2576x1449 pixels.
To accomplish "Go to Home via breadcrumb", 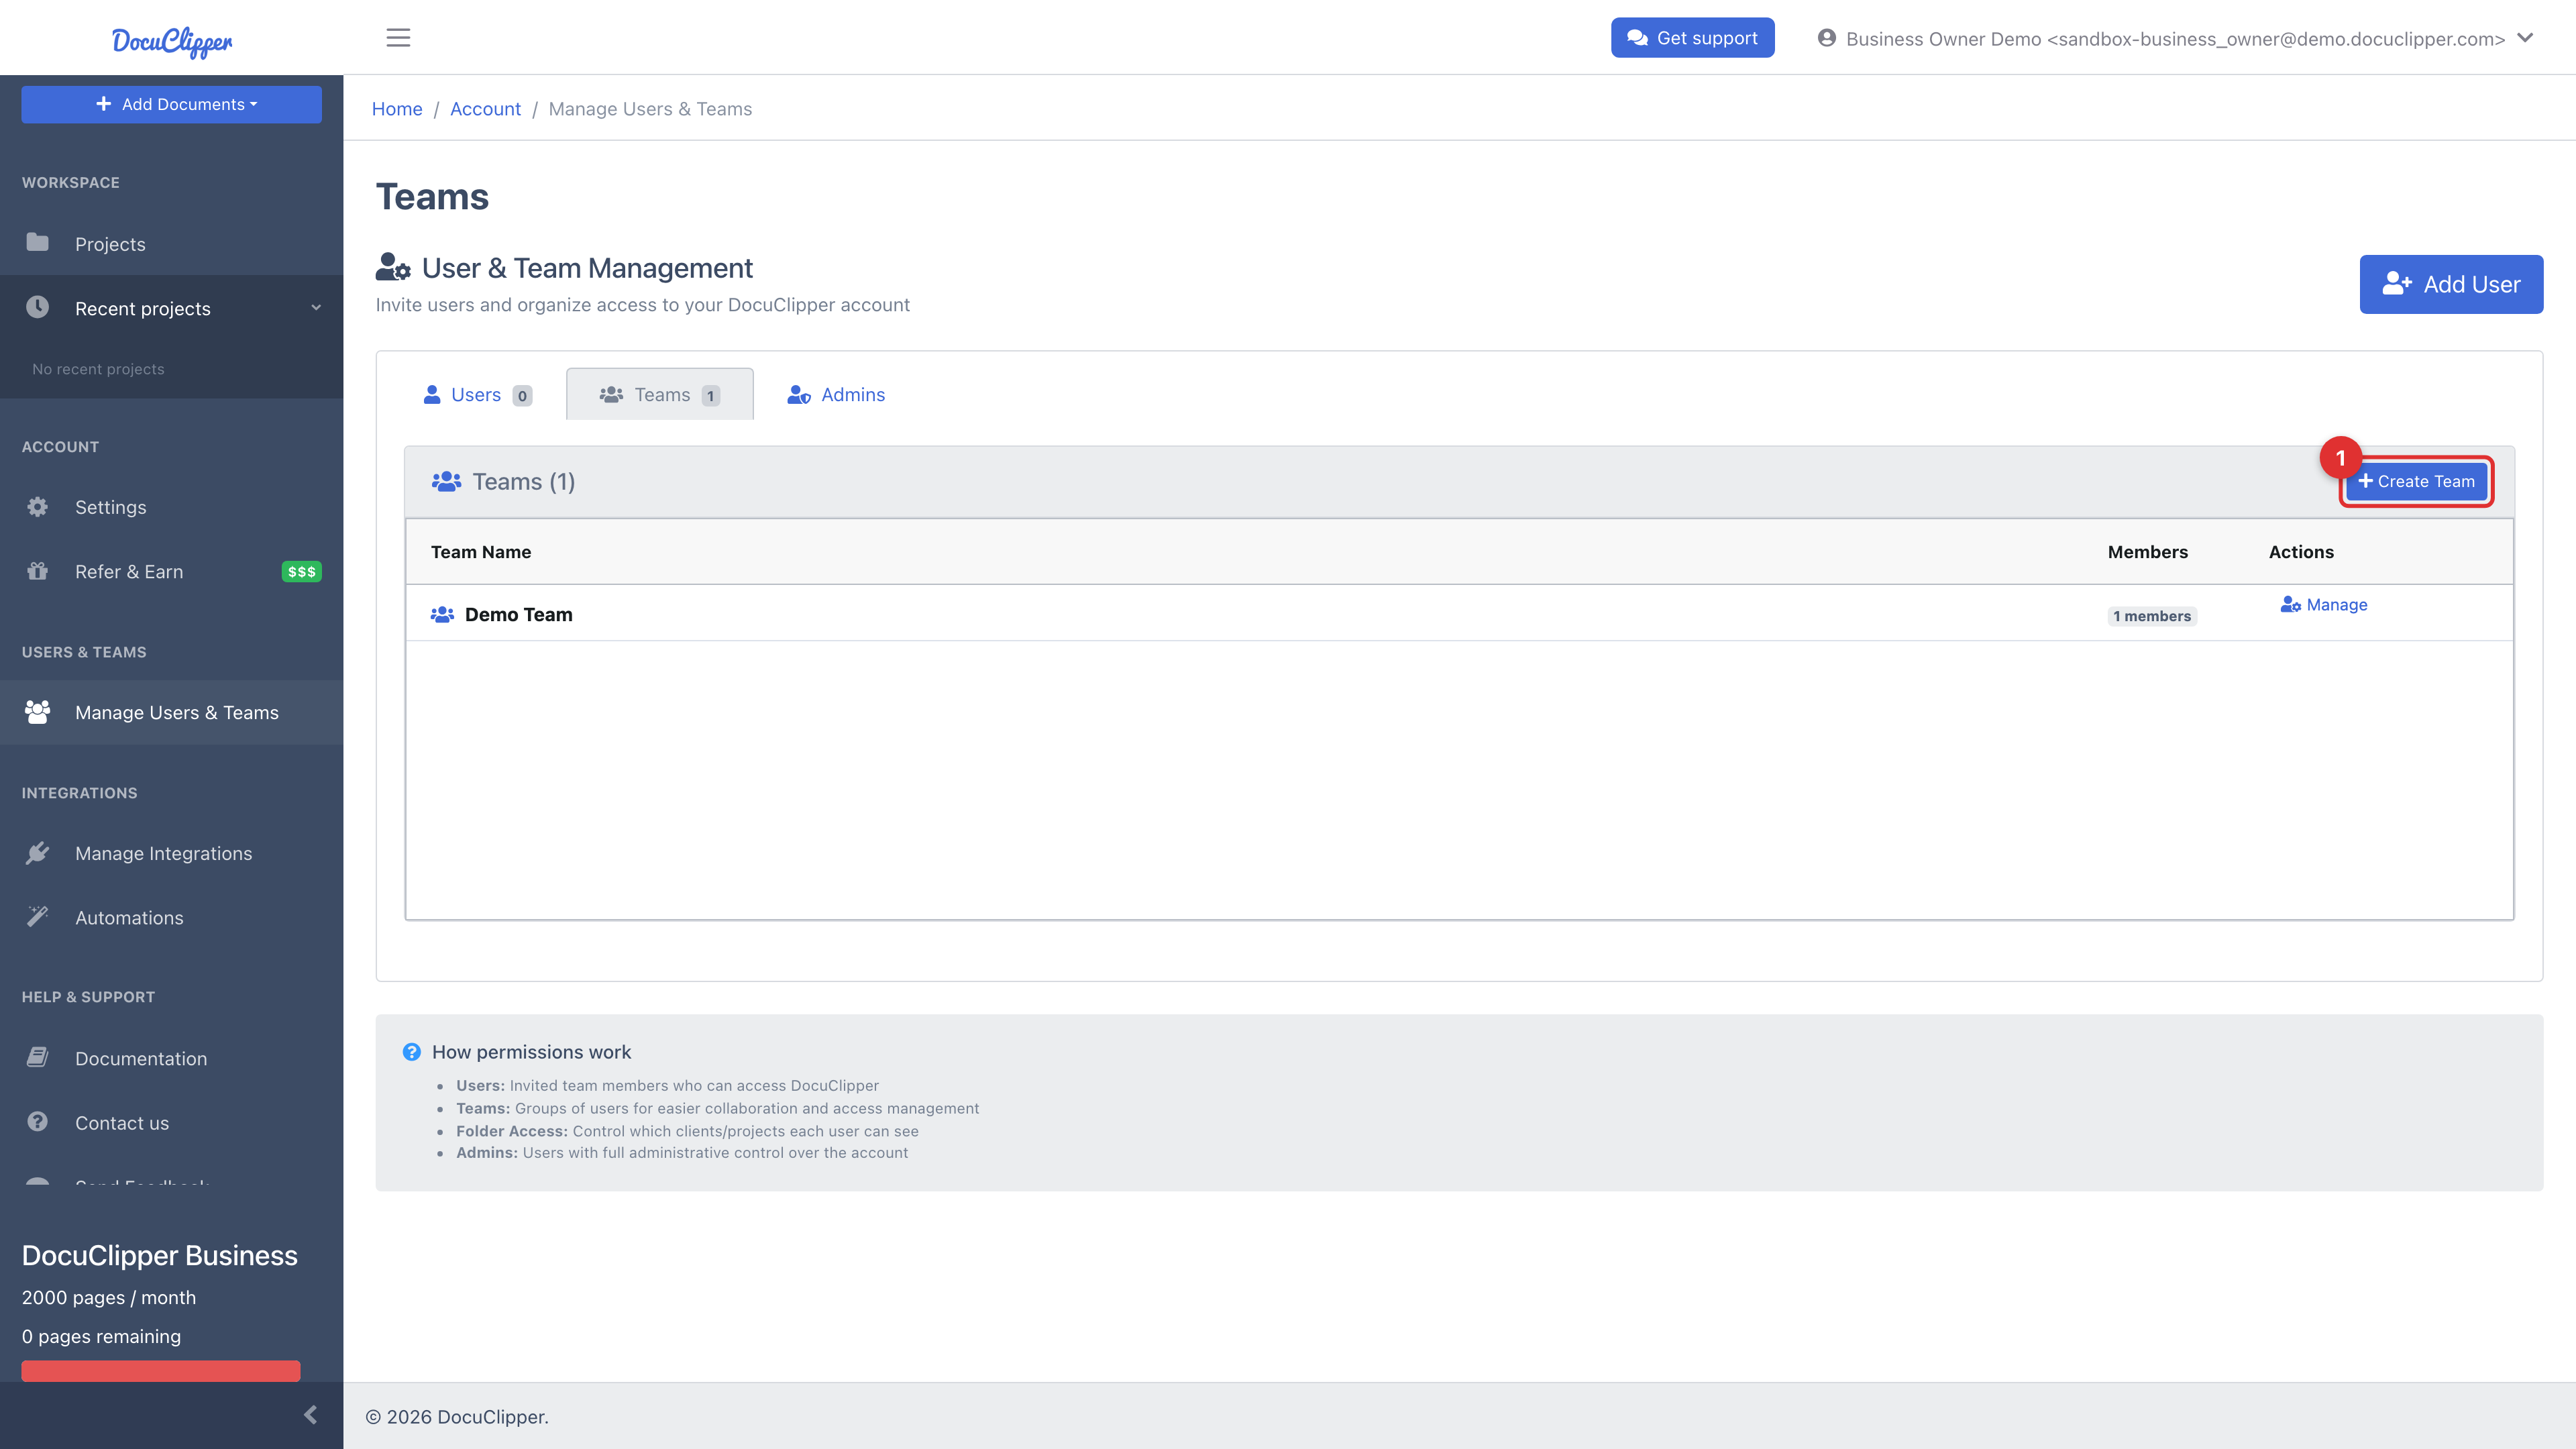I will coord(397,109).
